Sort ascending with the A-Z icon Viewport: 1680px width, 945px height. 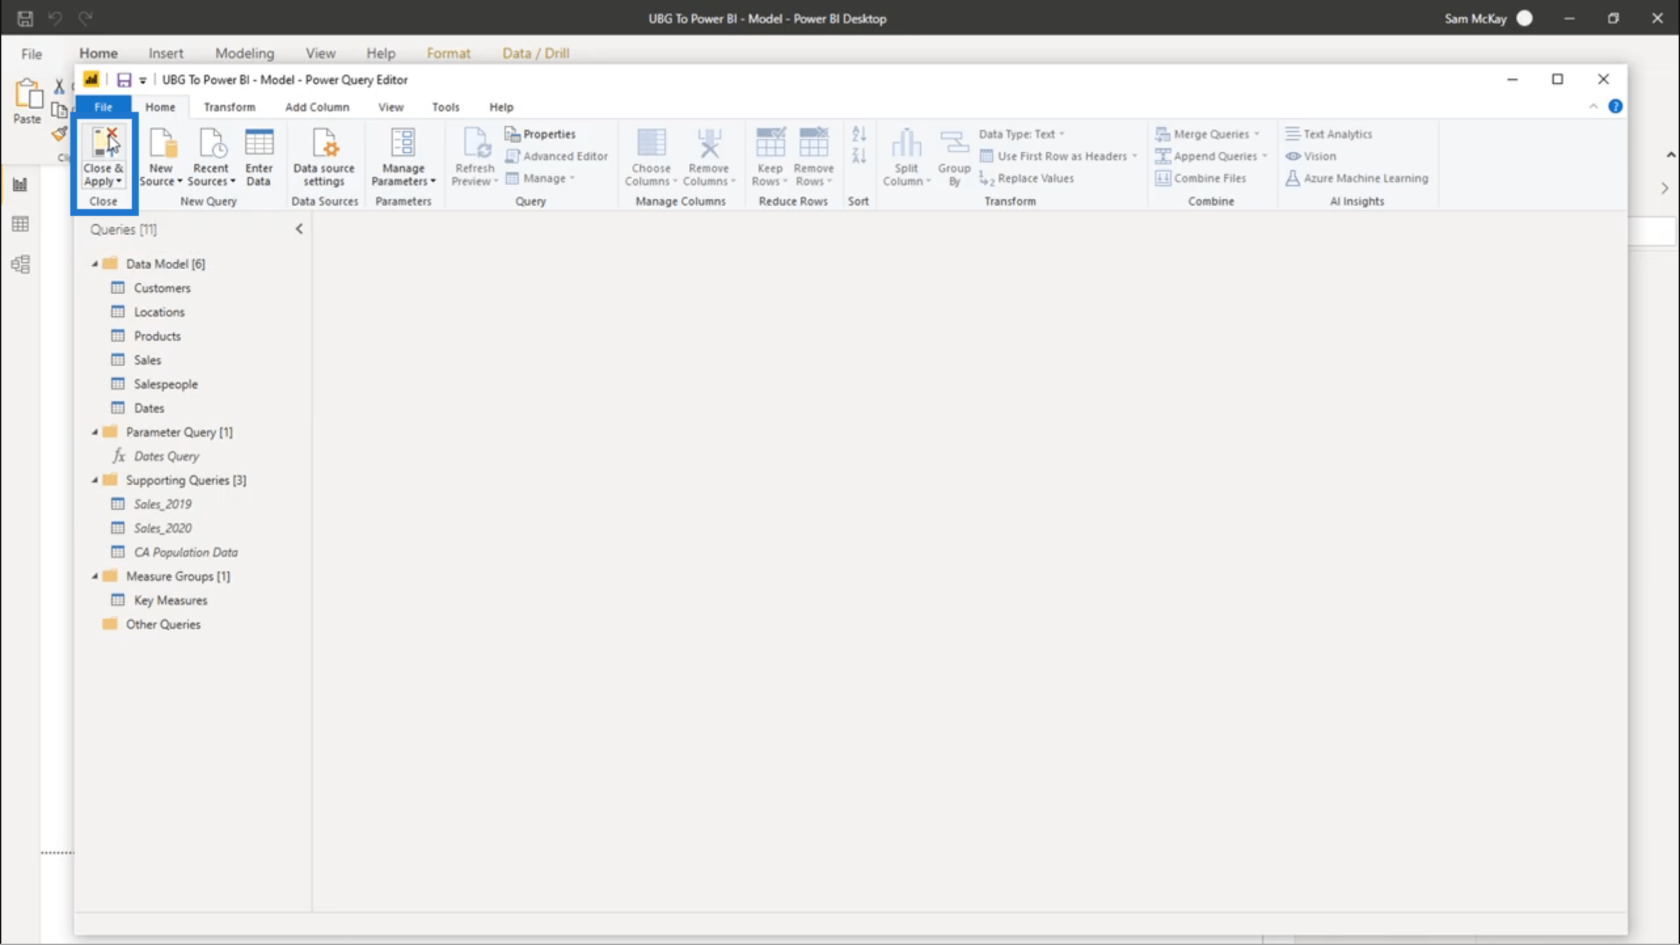pos(859,134)
